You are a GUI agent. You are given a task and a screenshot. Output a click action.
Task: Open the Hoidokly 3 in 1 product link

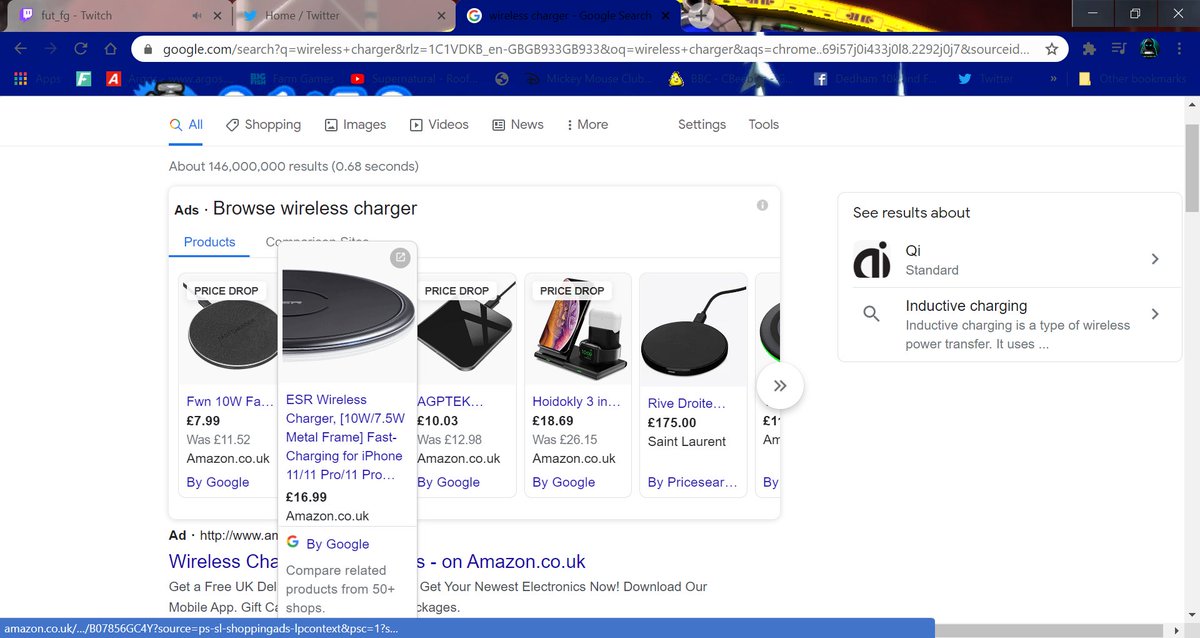(576, 403)
